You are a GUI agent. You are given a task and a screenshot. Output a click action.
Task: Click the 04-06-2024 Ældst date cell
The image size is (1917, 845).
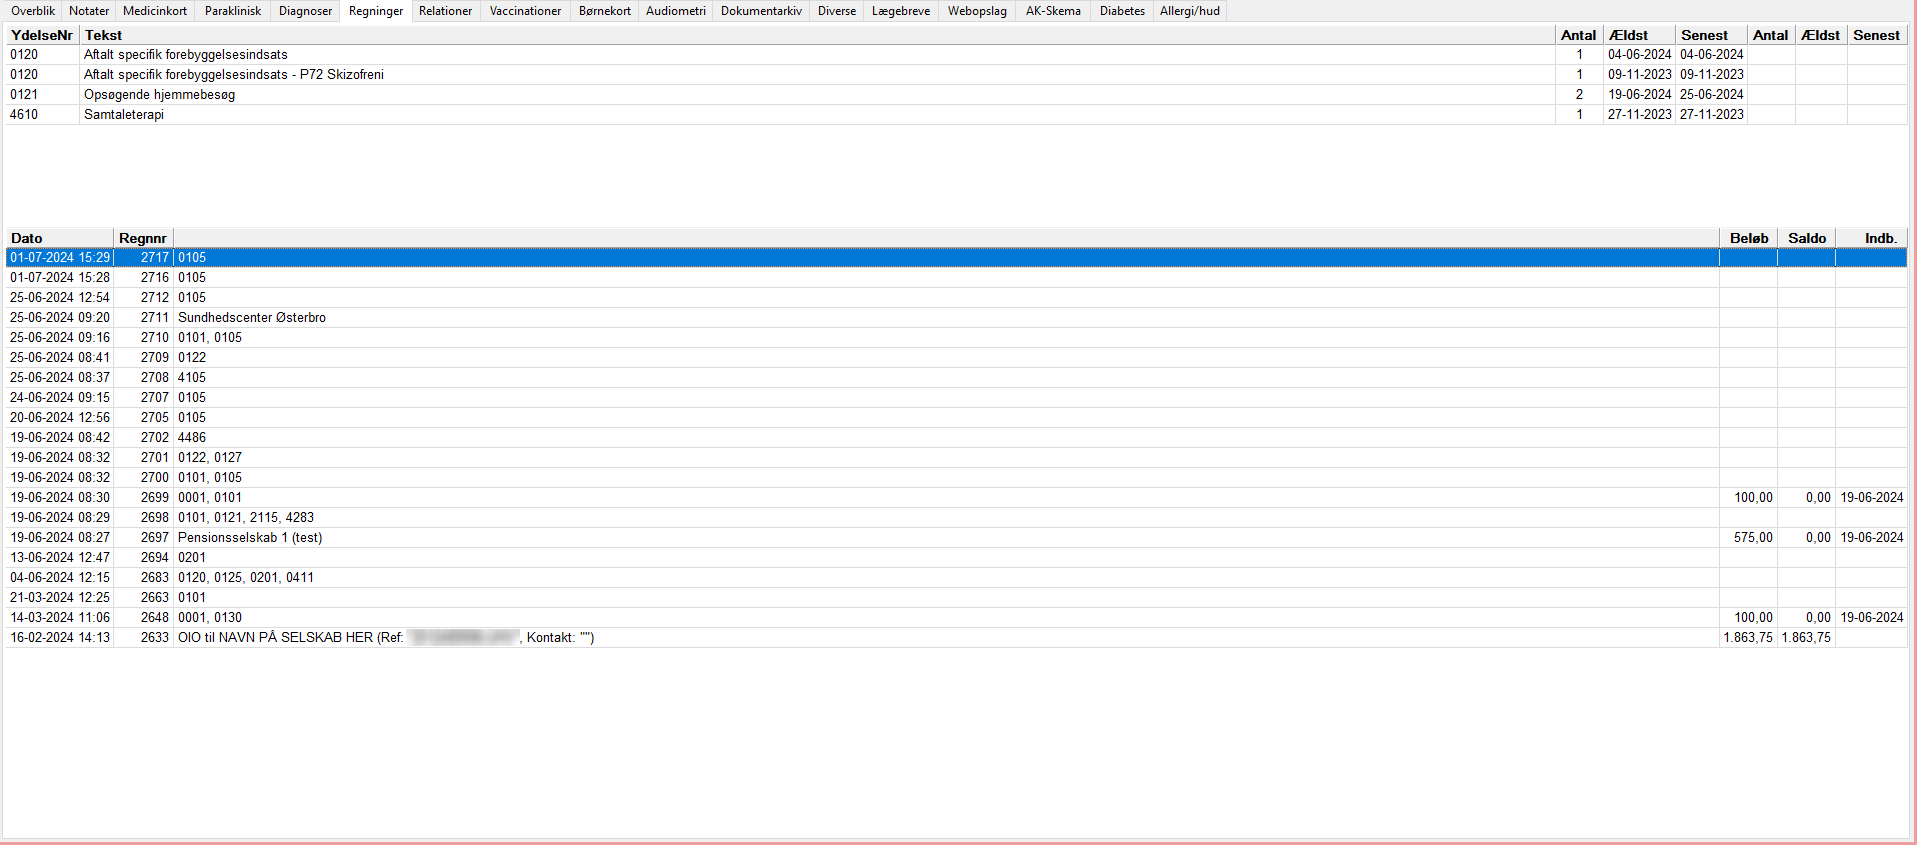coord(1639,55)
